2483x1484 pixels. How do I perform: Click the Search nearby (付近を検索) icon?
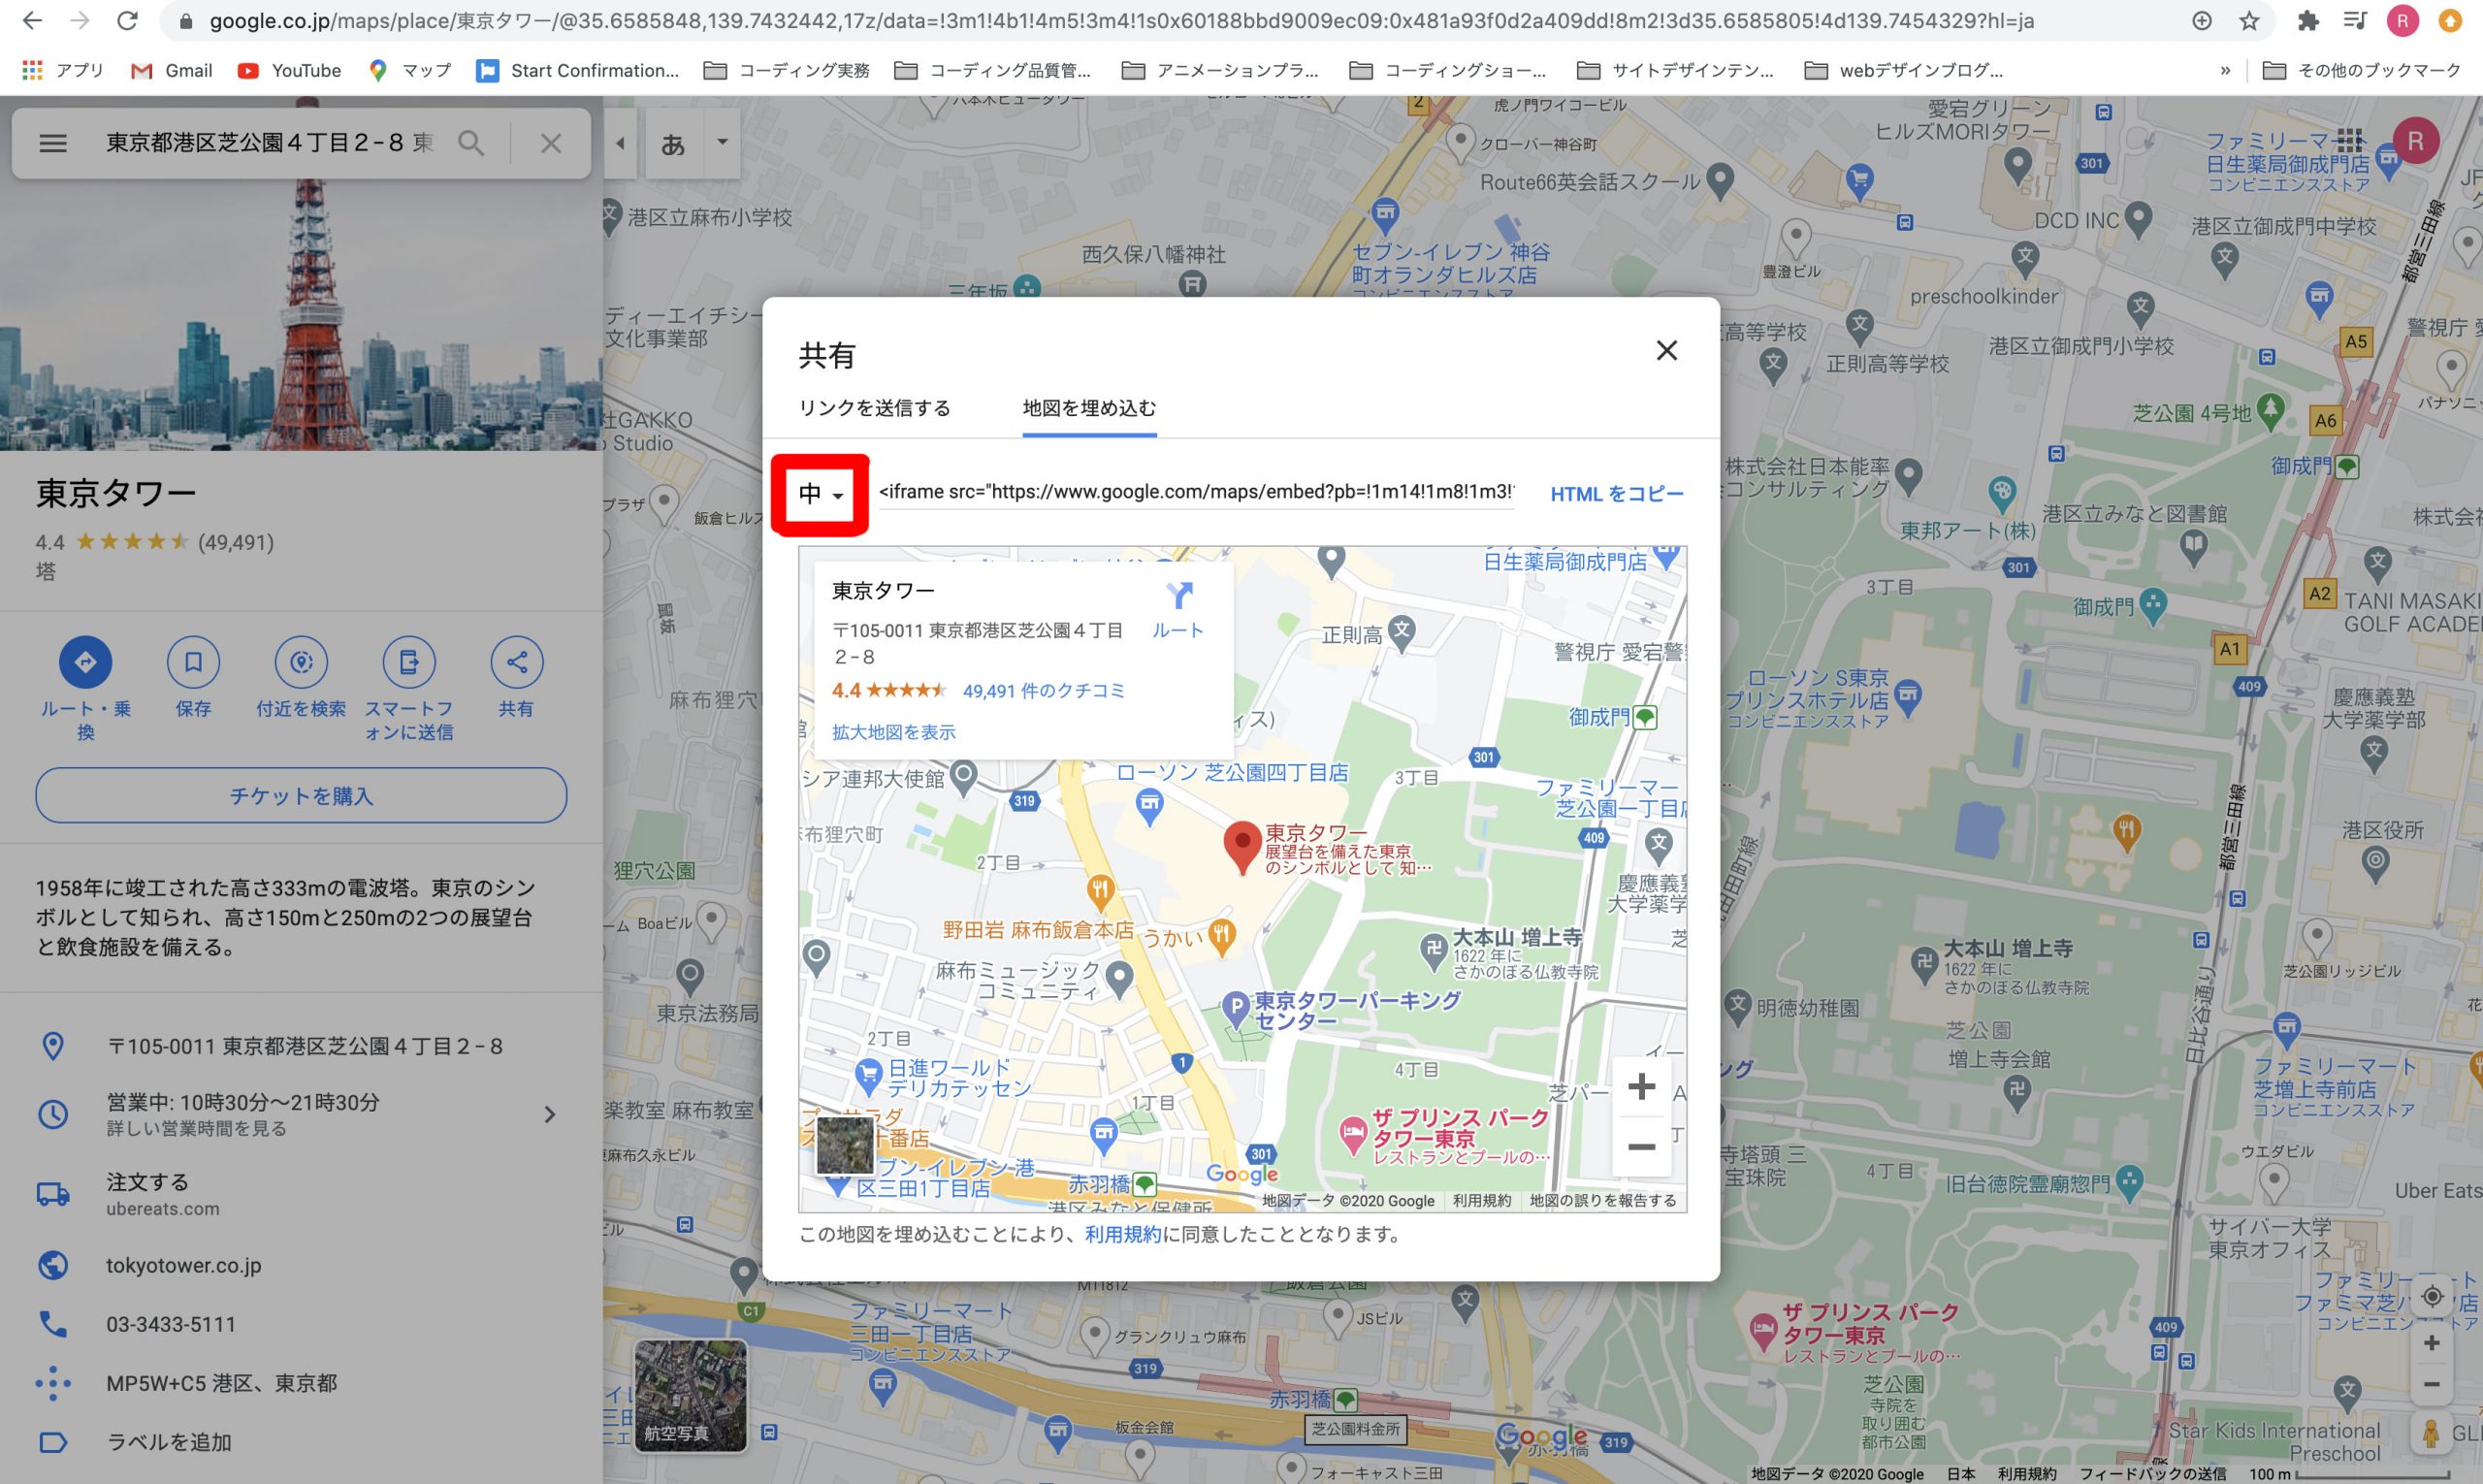point(301,662)
